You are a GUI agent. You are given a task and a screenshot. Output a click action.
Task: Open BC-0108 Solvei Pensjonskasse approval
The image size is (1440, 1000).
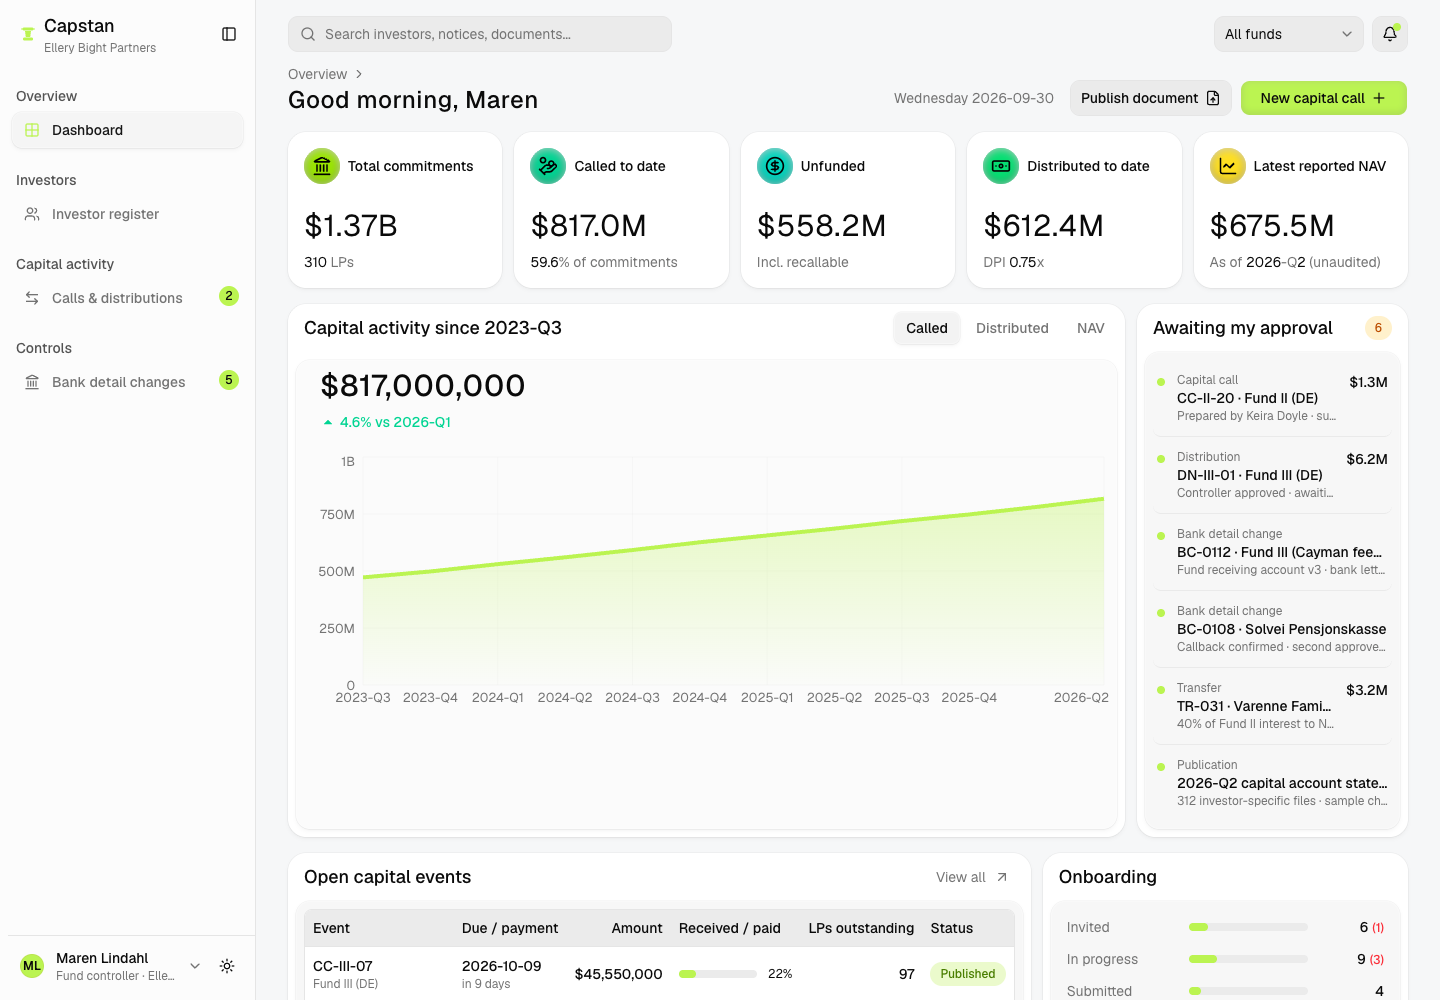tap(1272, 629)
